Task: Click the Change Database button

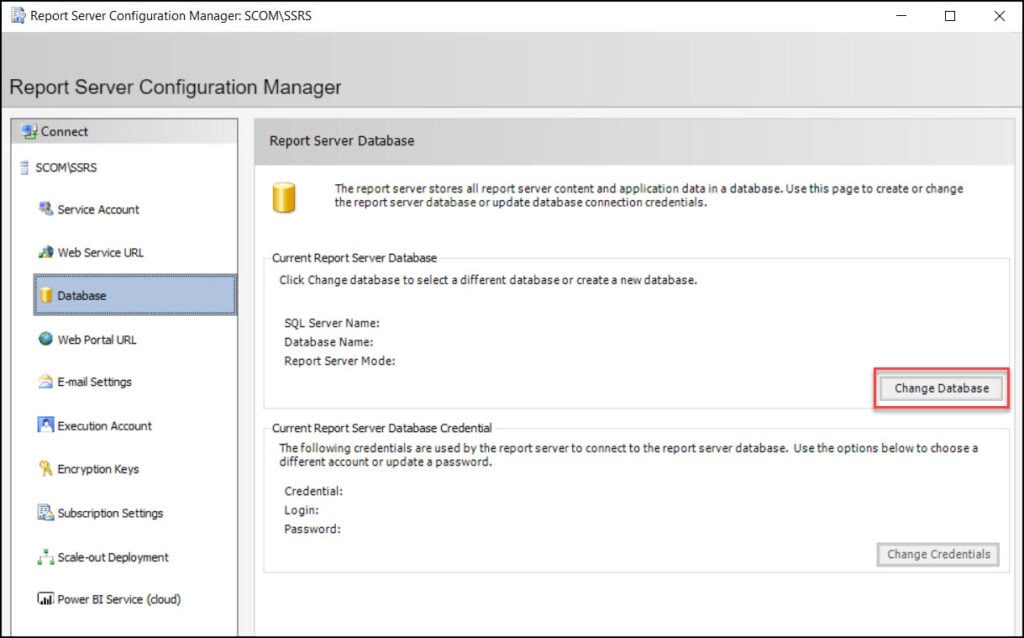Action: [941, 388]
